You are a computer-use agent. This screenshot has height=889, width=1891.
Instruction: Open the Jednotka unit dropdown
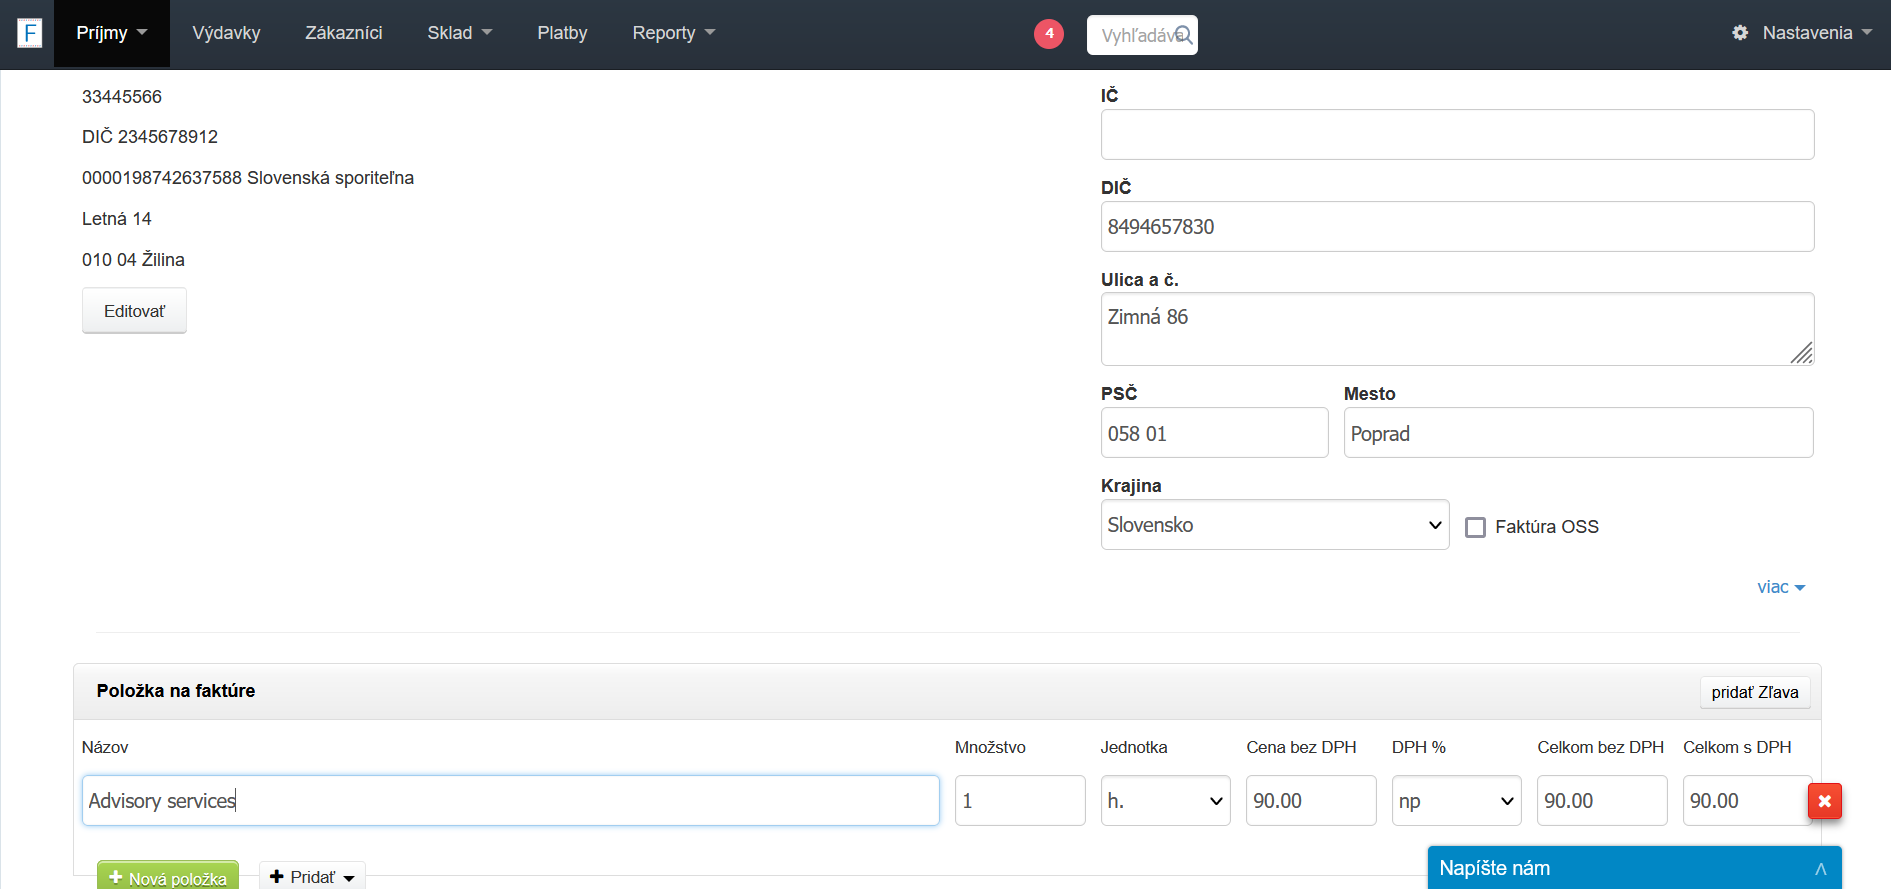pyautogui.click(x=1165, y=801)
